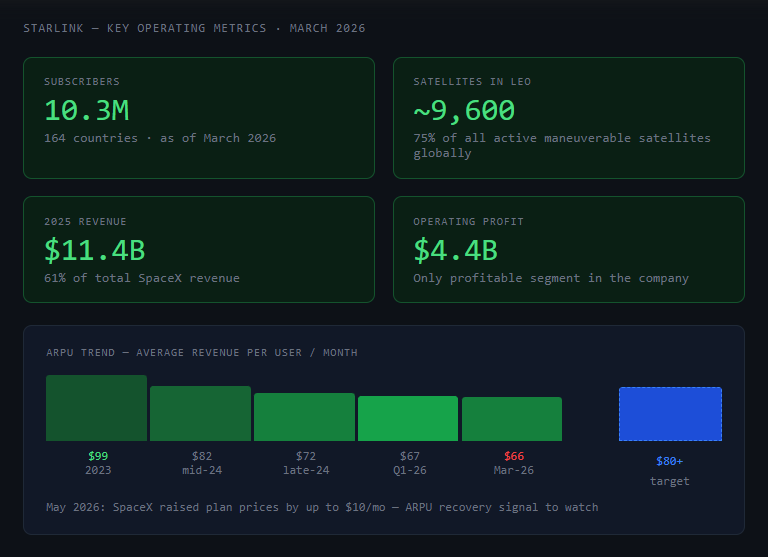Viewport: 768px width, 557px height.
Task: Click the Starlink Key Operating Metrics title
Action: [x=194, y=28]
